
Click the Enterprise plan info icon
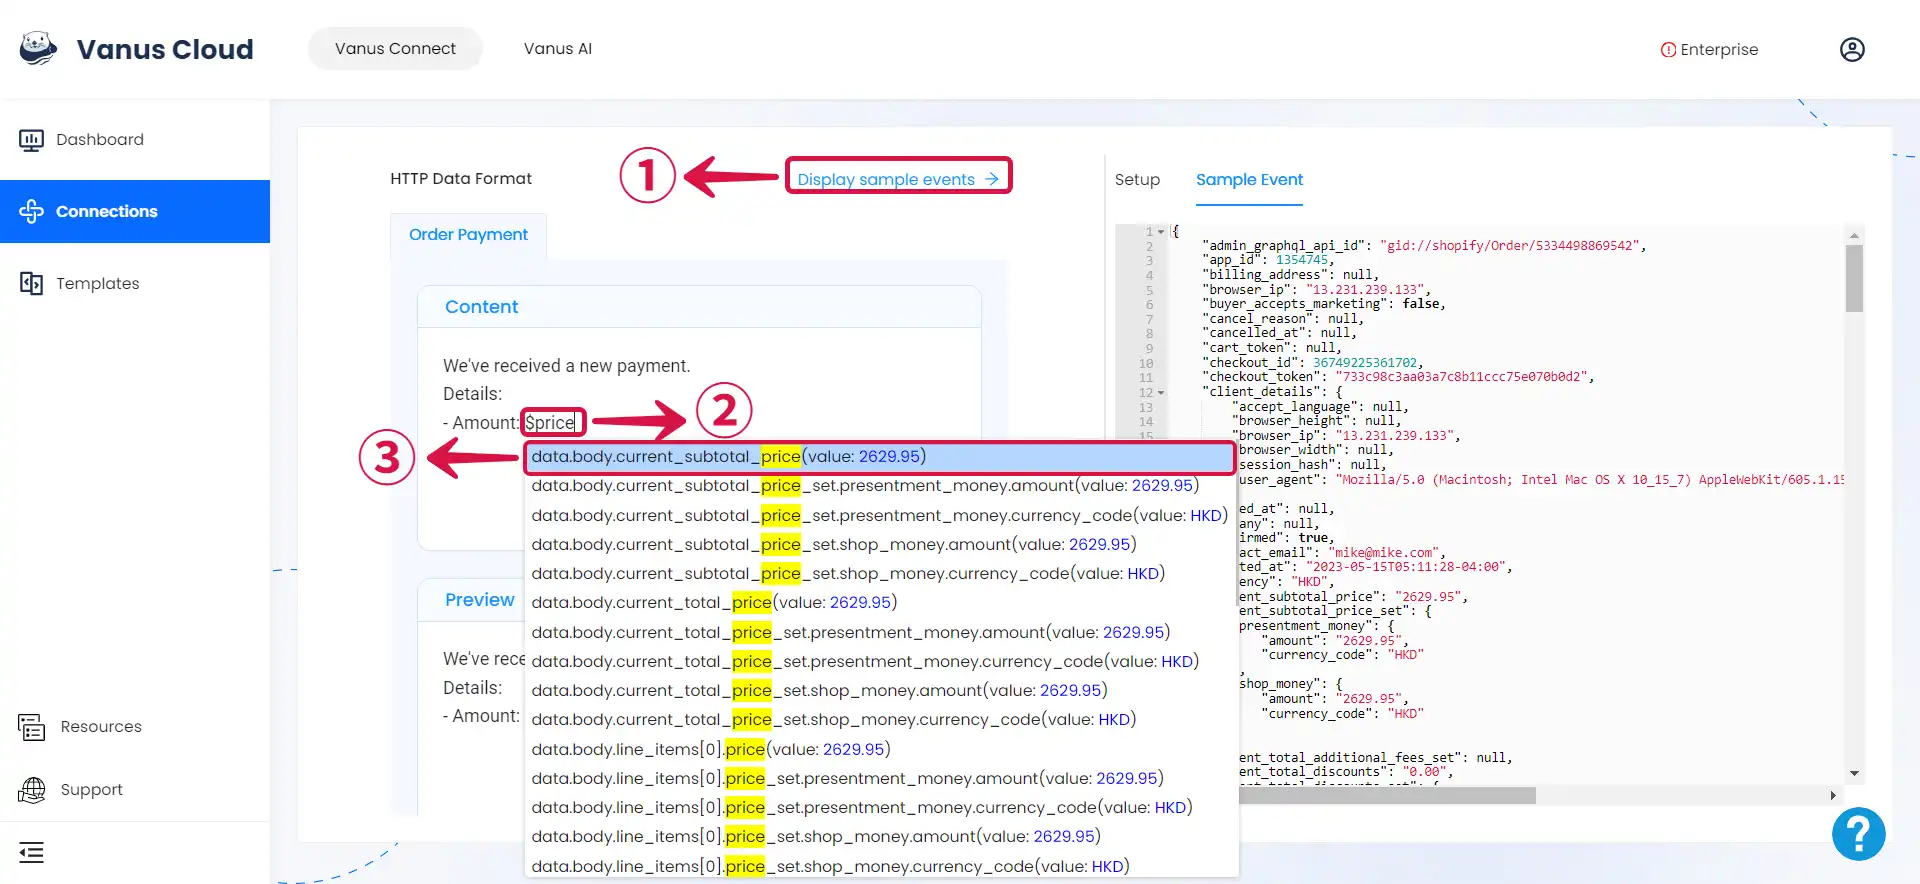pos(1668,50)
